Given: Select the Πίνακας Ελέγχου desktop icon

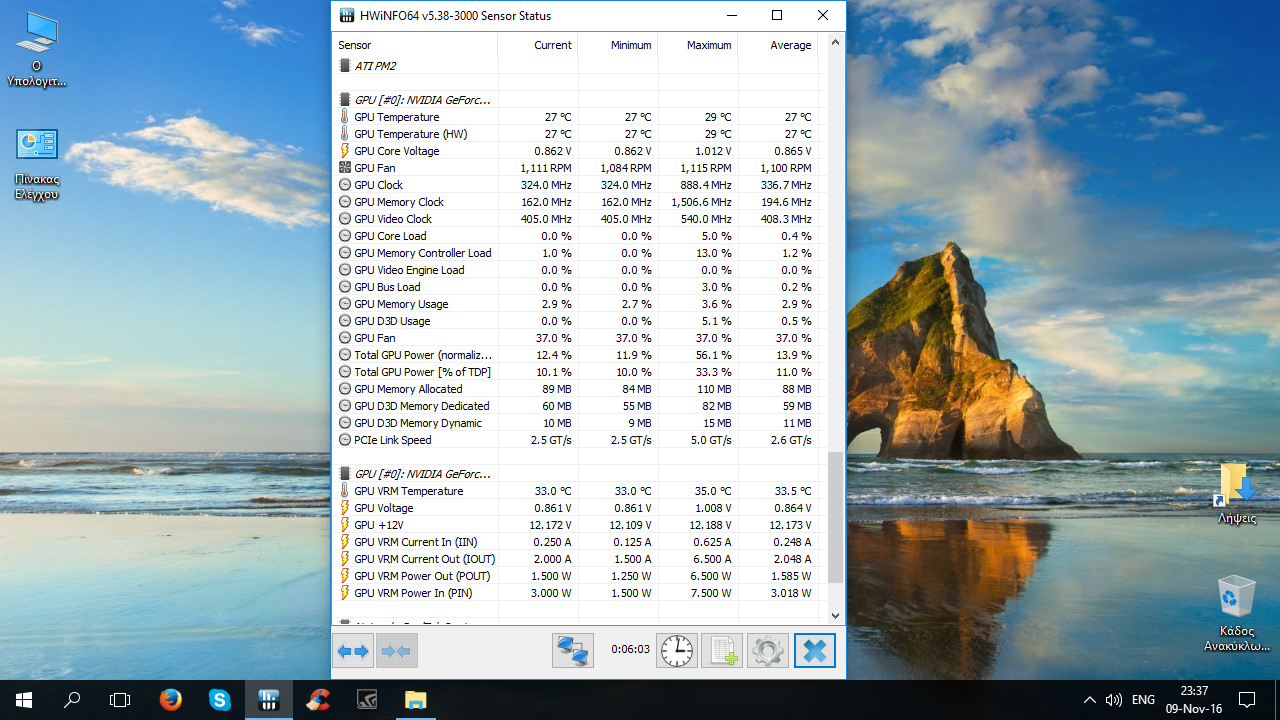Looking at the screenshot, I should click(x=37, y=165).
